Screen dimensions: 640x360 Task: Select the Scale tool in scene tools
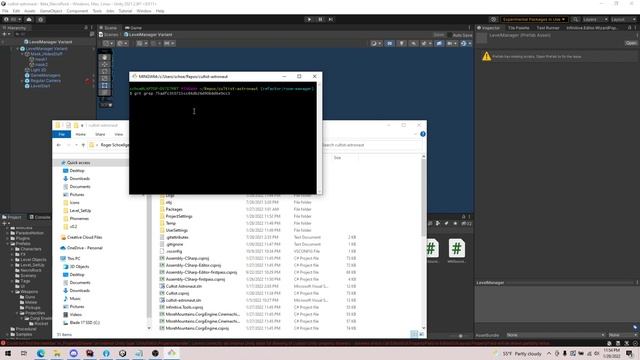tap(104, 78)
